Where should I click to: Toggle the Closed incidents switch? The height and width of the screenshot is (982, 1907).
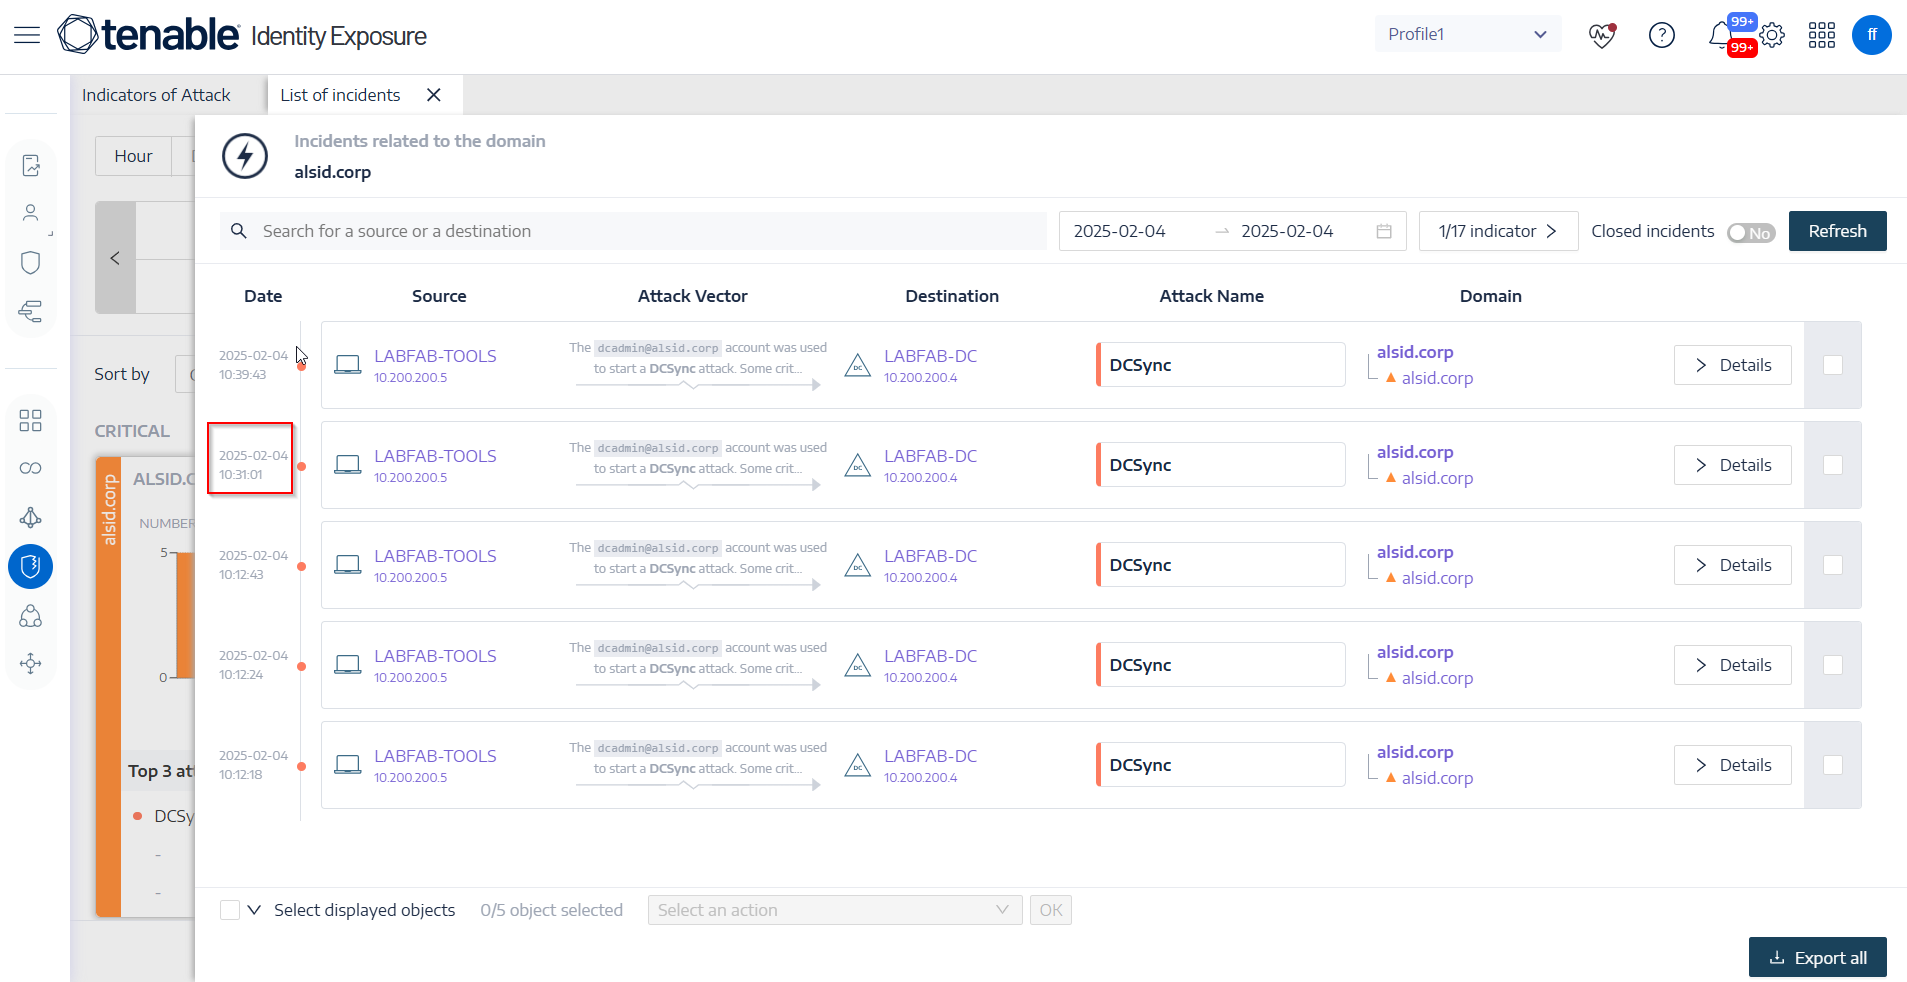(x=1750, y=232)
